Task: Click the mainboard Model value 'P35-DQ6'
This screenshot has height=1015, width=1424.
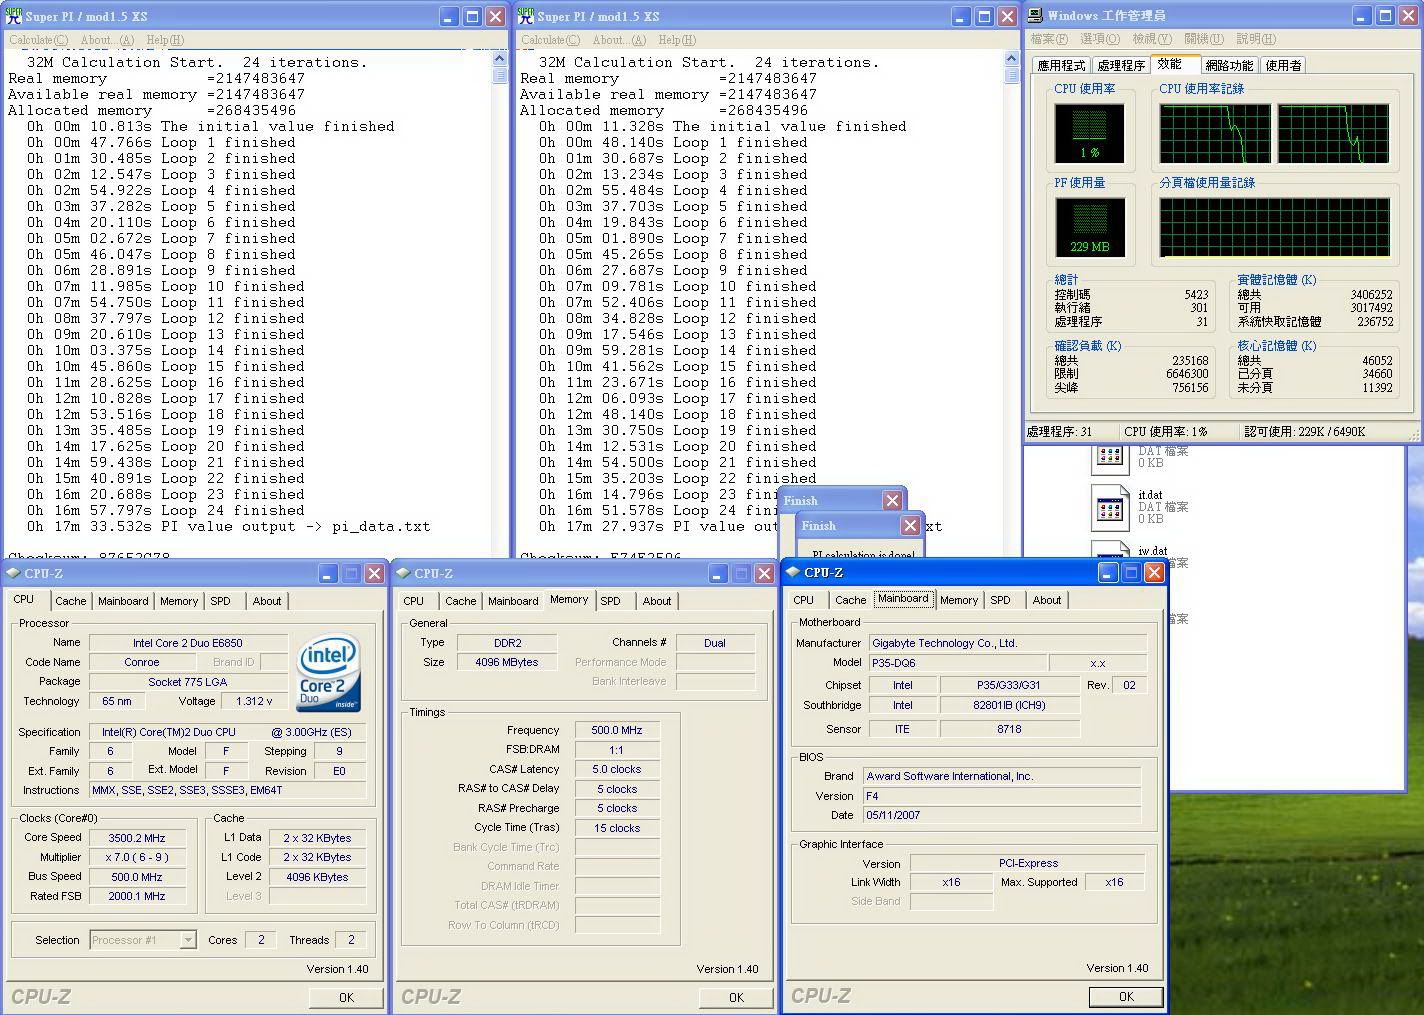Action: tap(957, 662)
